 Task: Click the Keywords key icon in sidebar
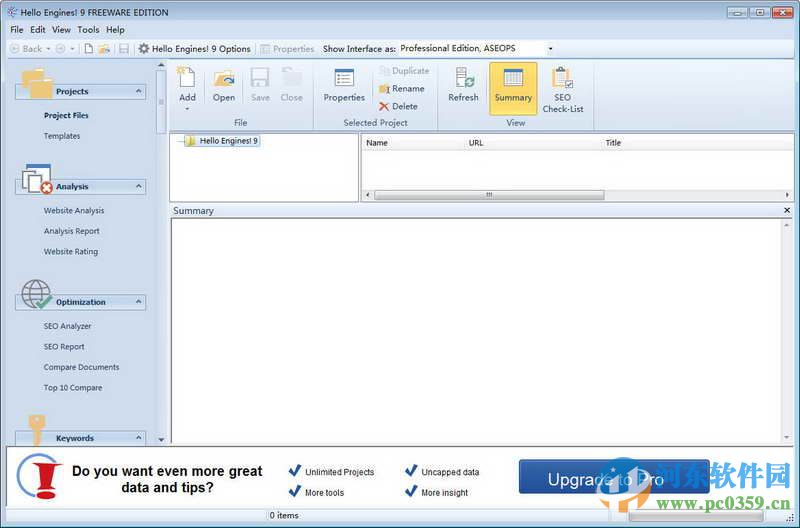(37, 429)
